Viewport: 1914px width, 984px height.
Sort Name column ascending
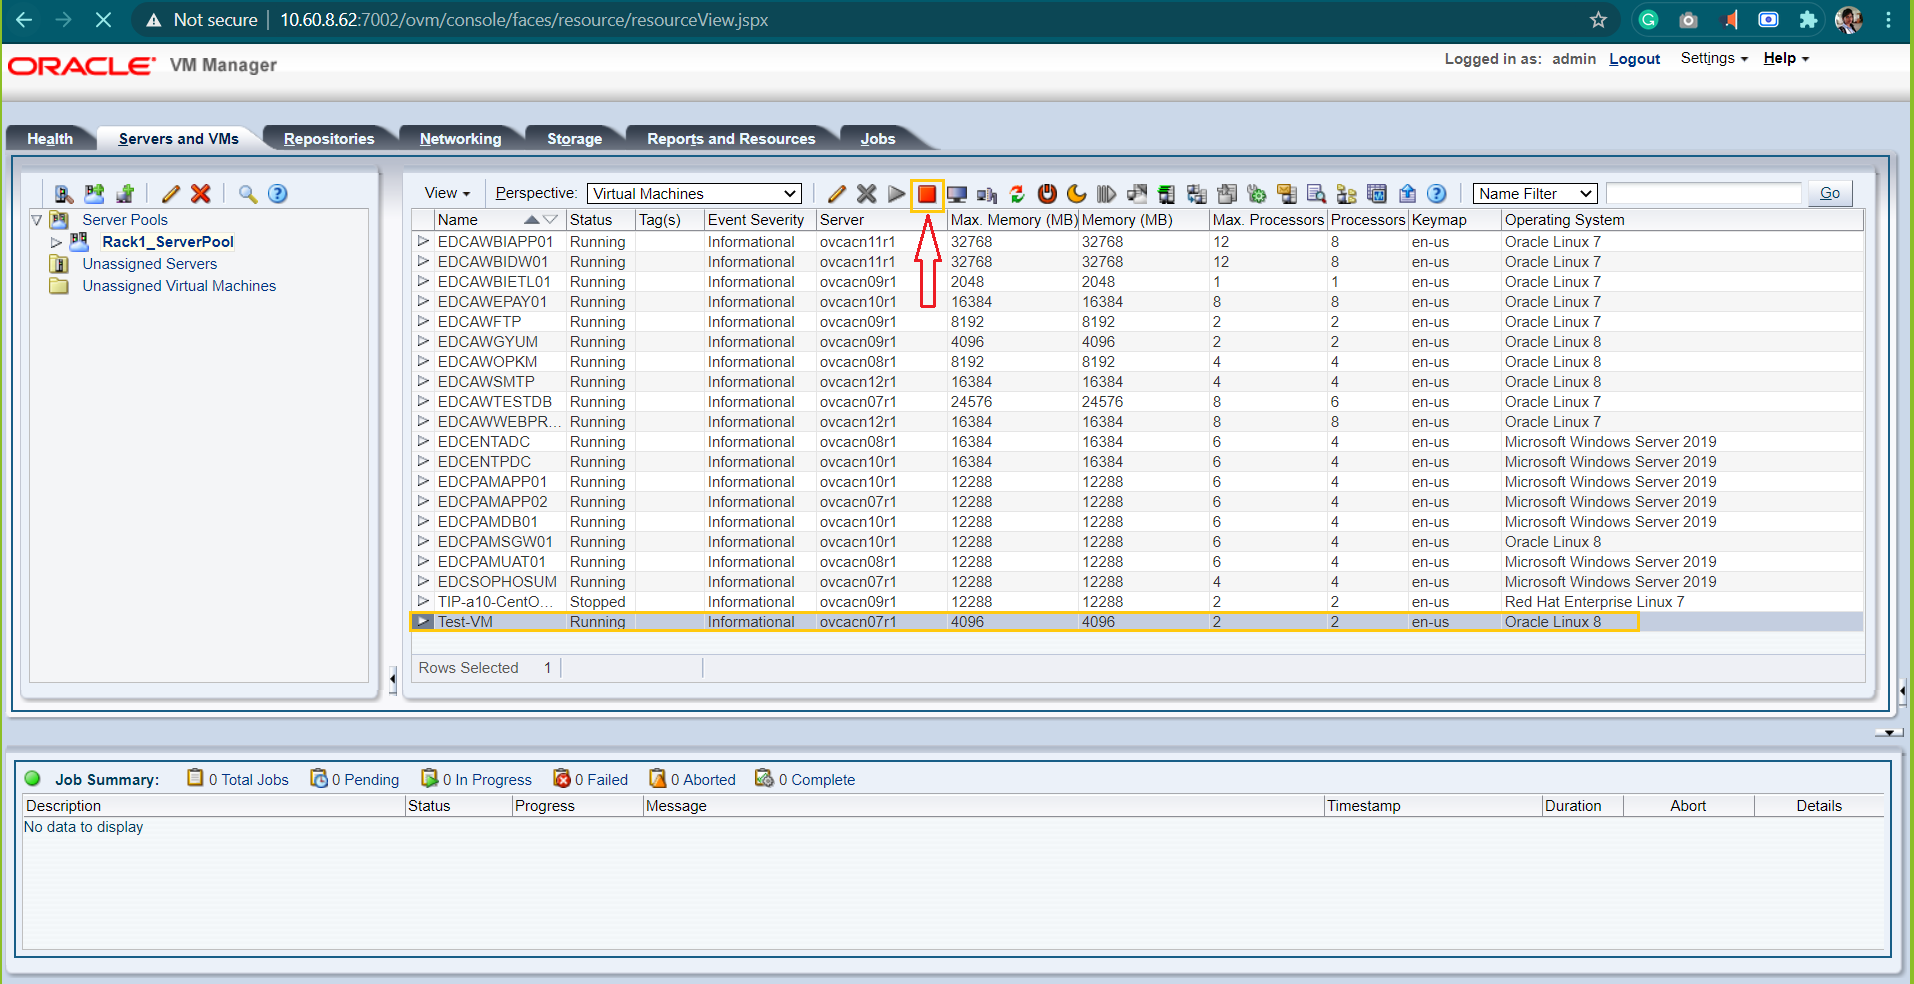point(532,220)
